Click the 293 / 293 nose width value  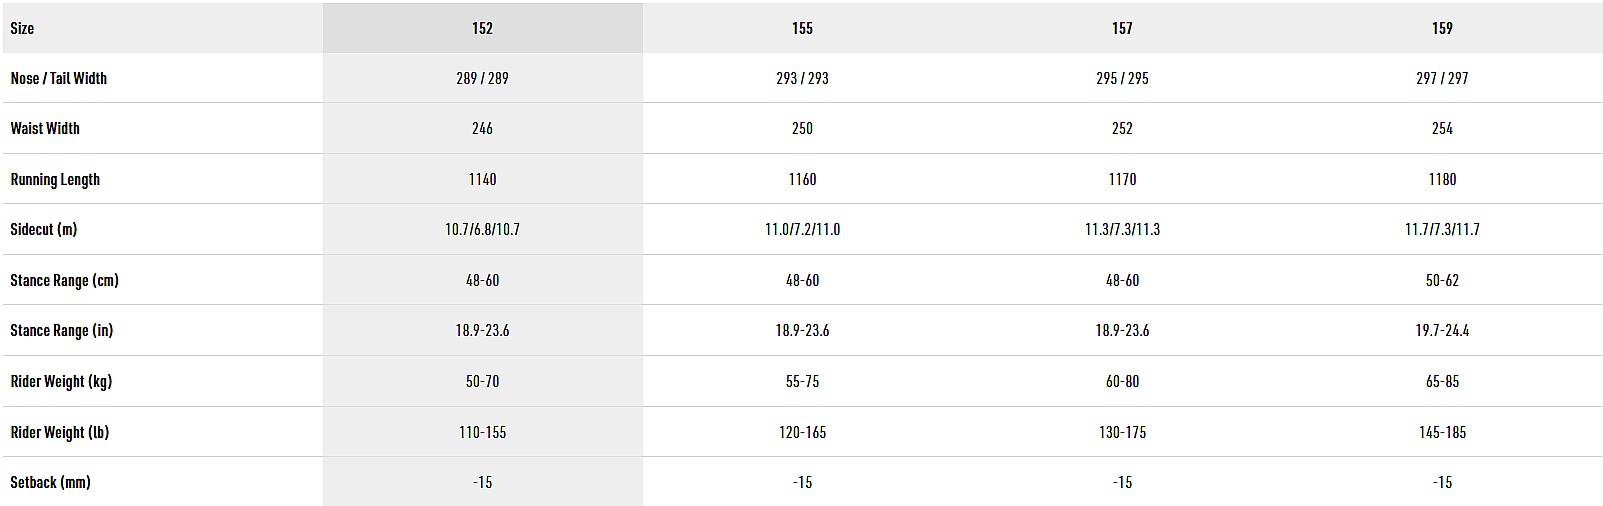point(802,78)
